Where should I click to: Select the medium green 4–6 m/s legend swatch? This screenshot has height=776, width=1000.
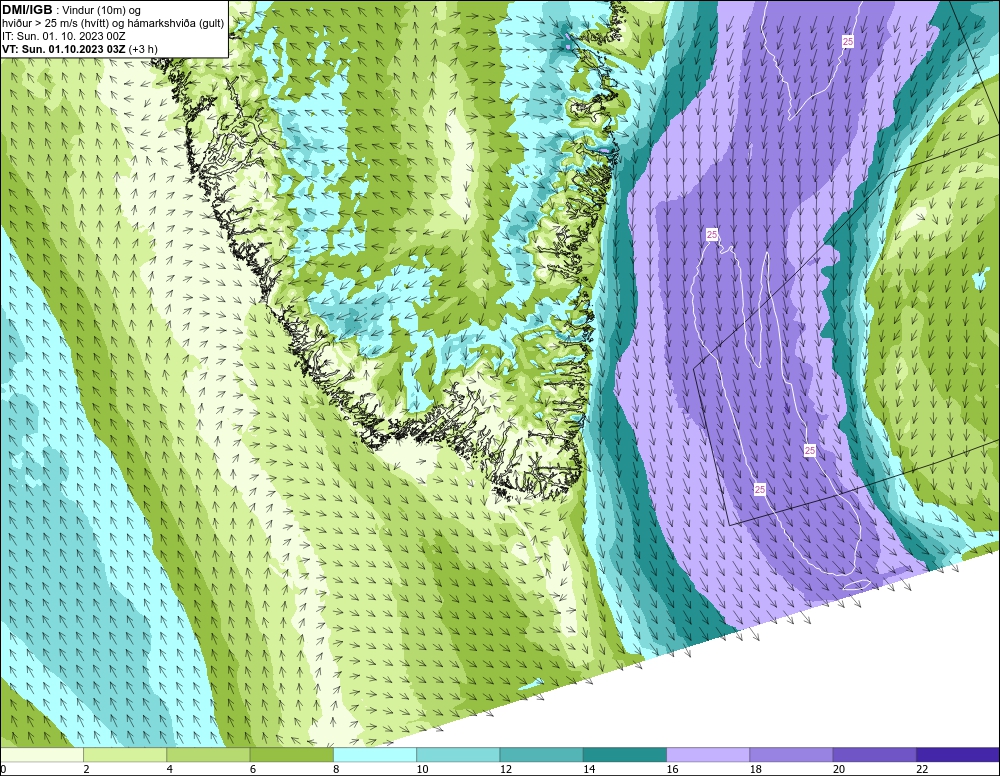tap(209, 755)
